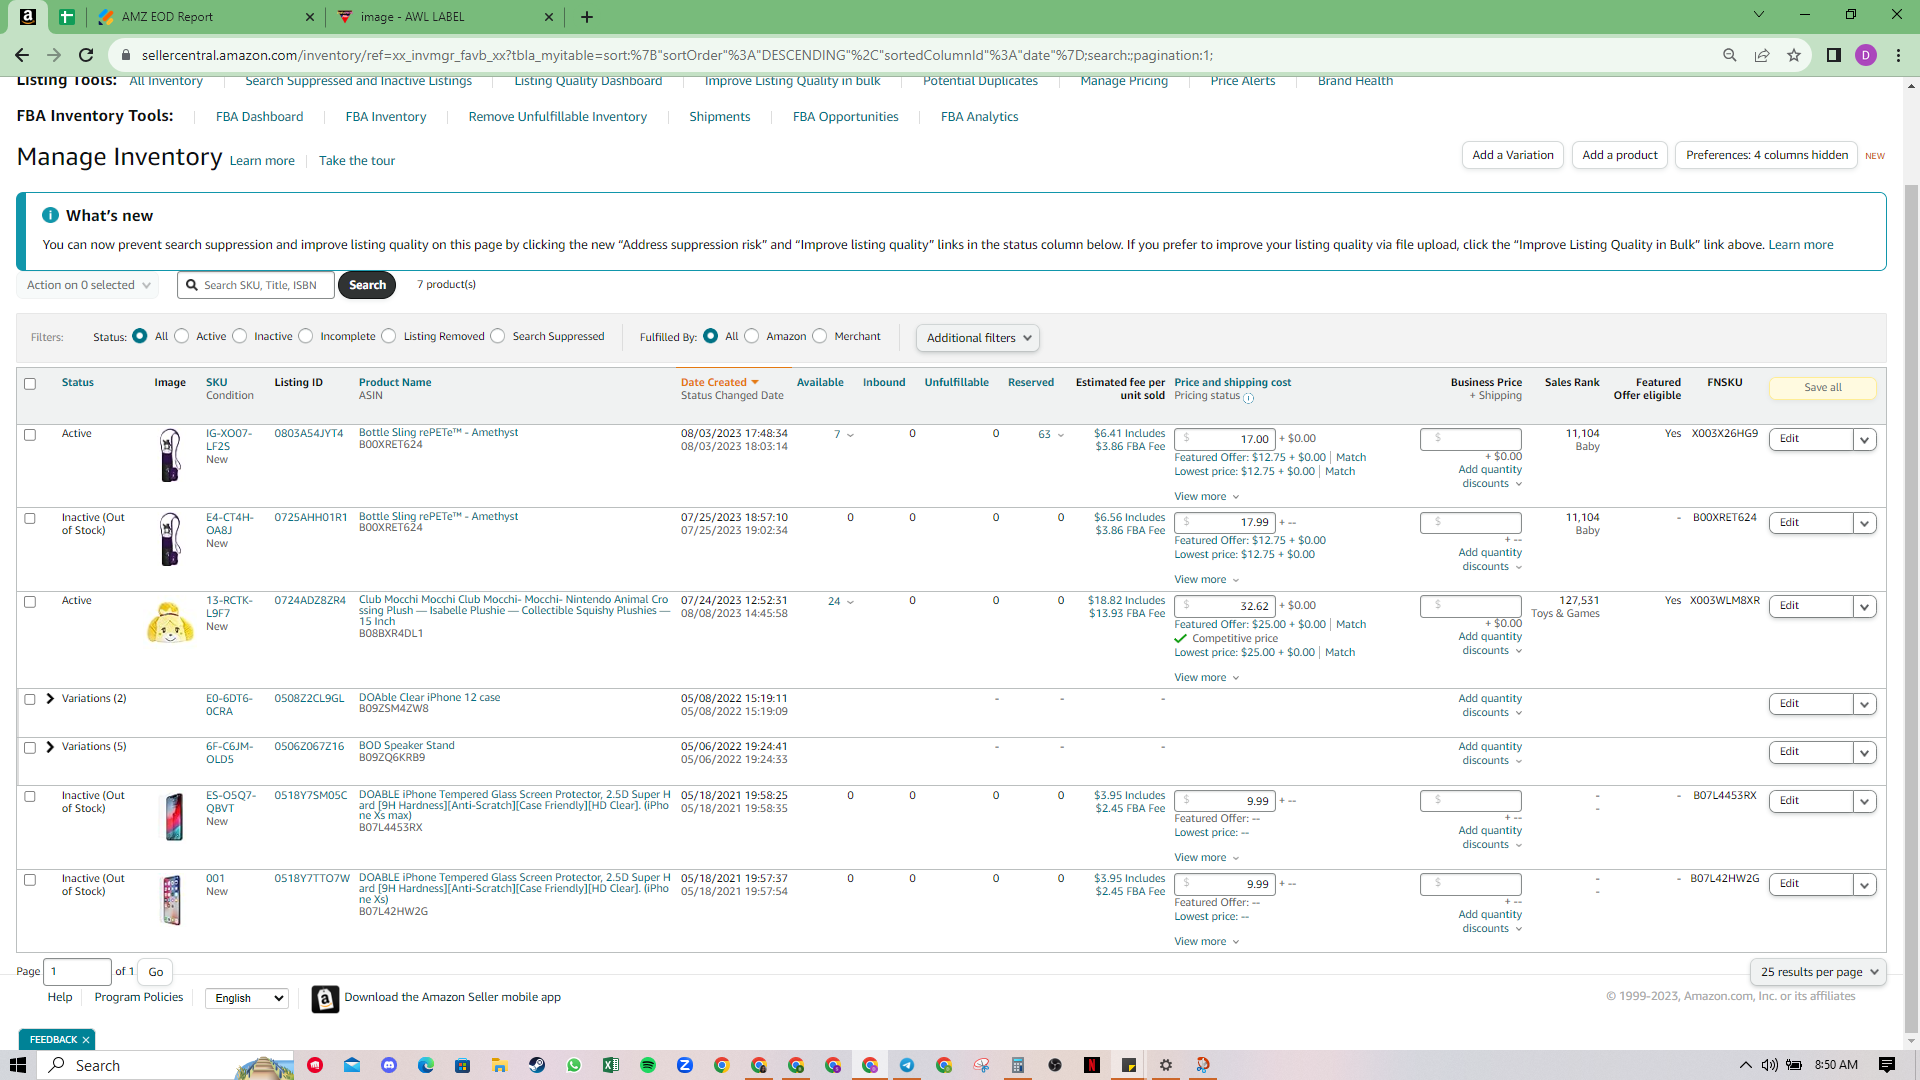This screenshot has height=1080, width=1920.
Task: Open Excel from the Windows taskbar
Action: [611, 1065]
